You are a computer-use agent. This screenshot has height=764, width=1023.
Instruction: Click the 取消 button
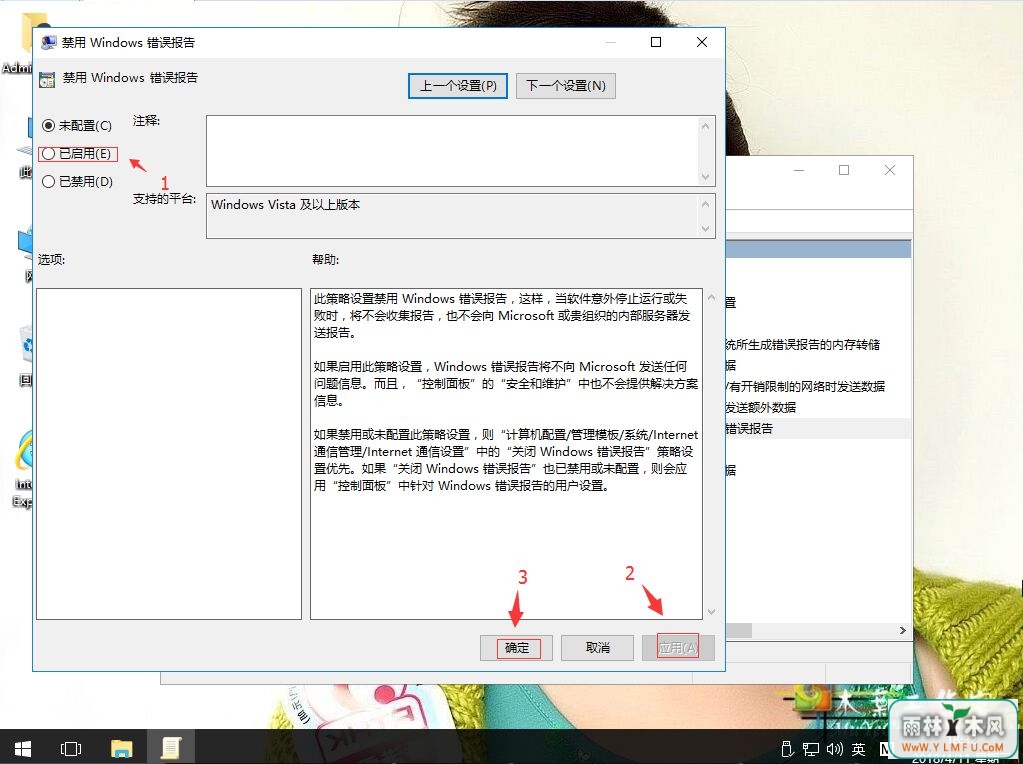(598, 648)
